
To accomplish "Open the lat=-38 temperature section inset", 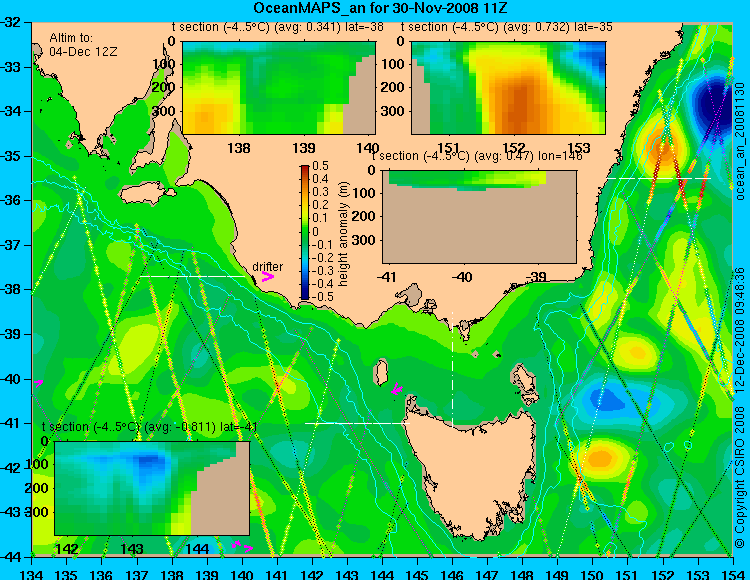I will pyautogui.click(x=279, y=88).
